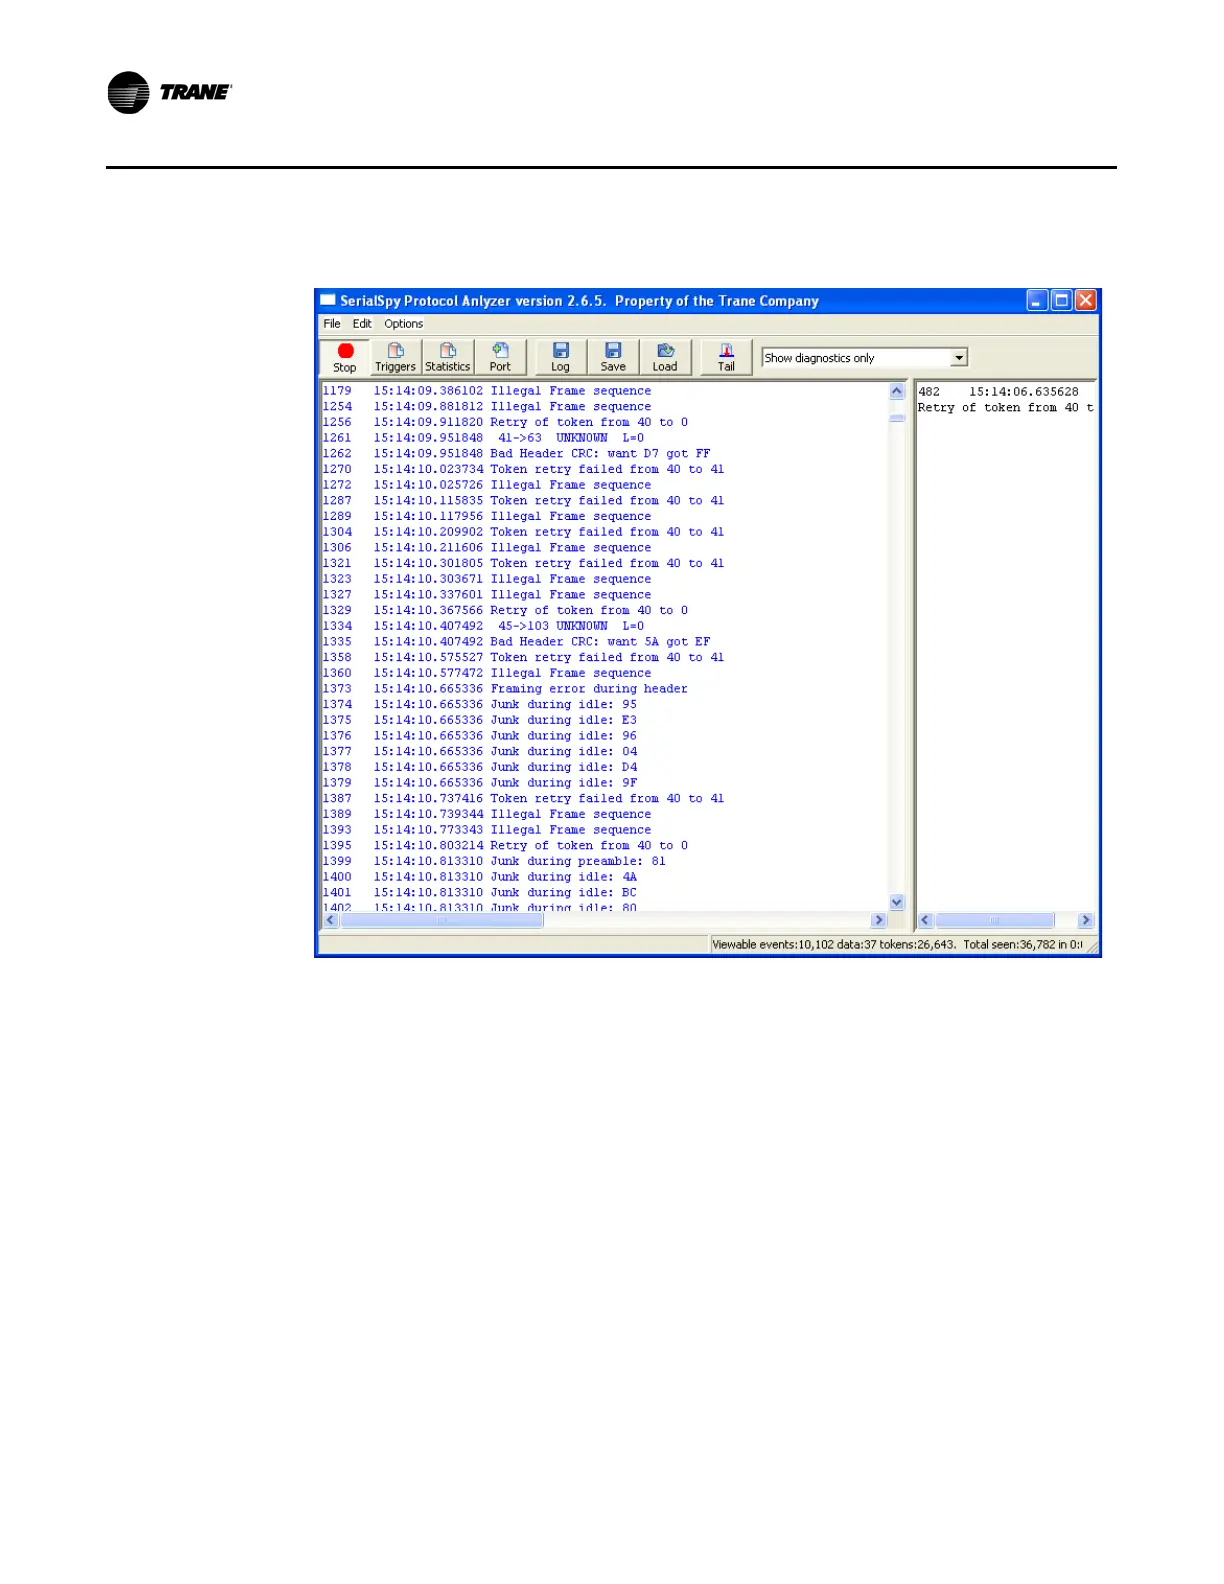Click the right pane scroll left arrow
Viewport: 1224px width, 1584px height.
tap(926, 920)
